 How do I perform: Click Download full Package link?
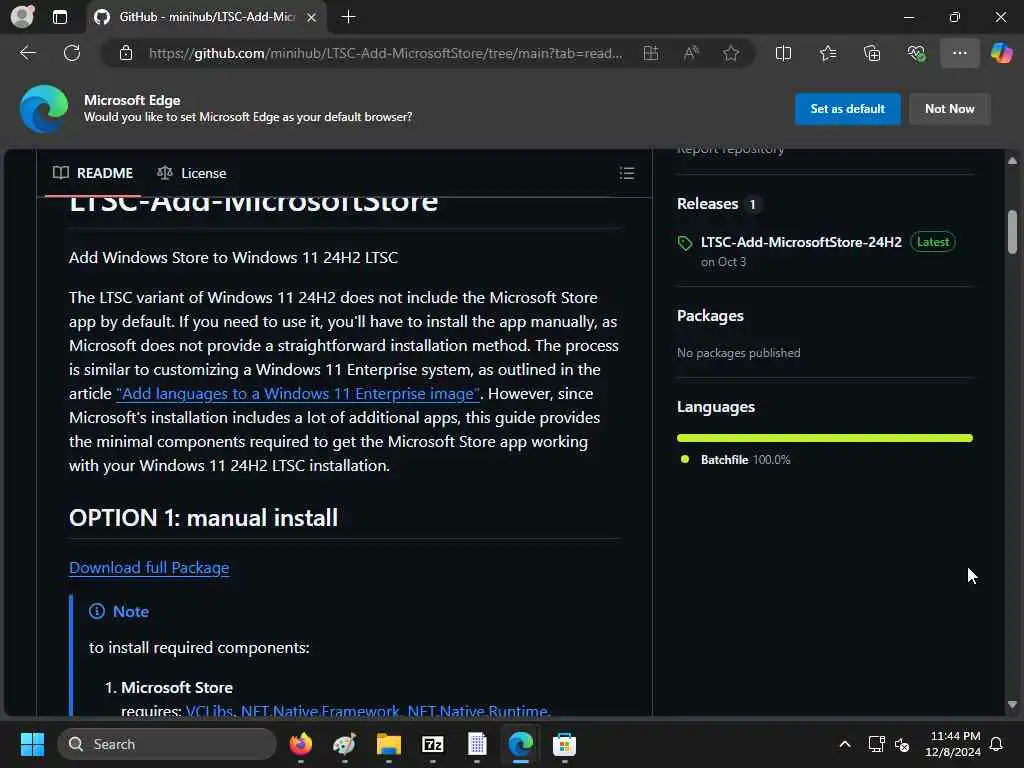(149, 568)
